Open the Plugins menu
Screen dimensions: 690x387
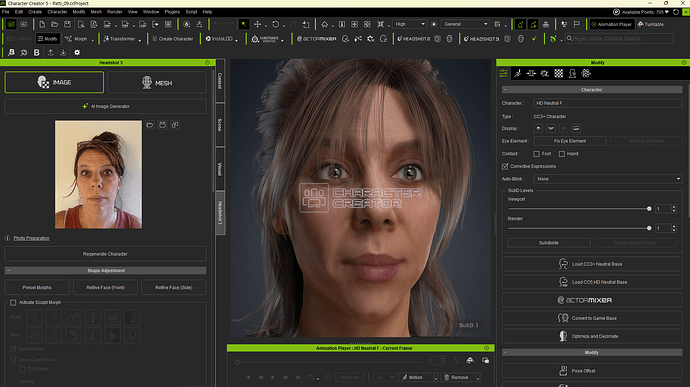[172, 12]
